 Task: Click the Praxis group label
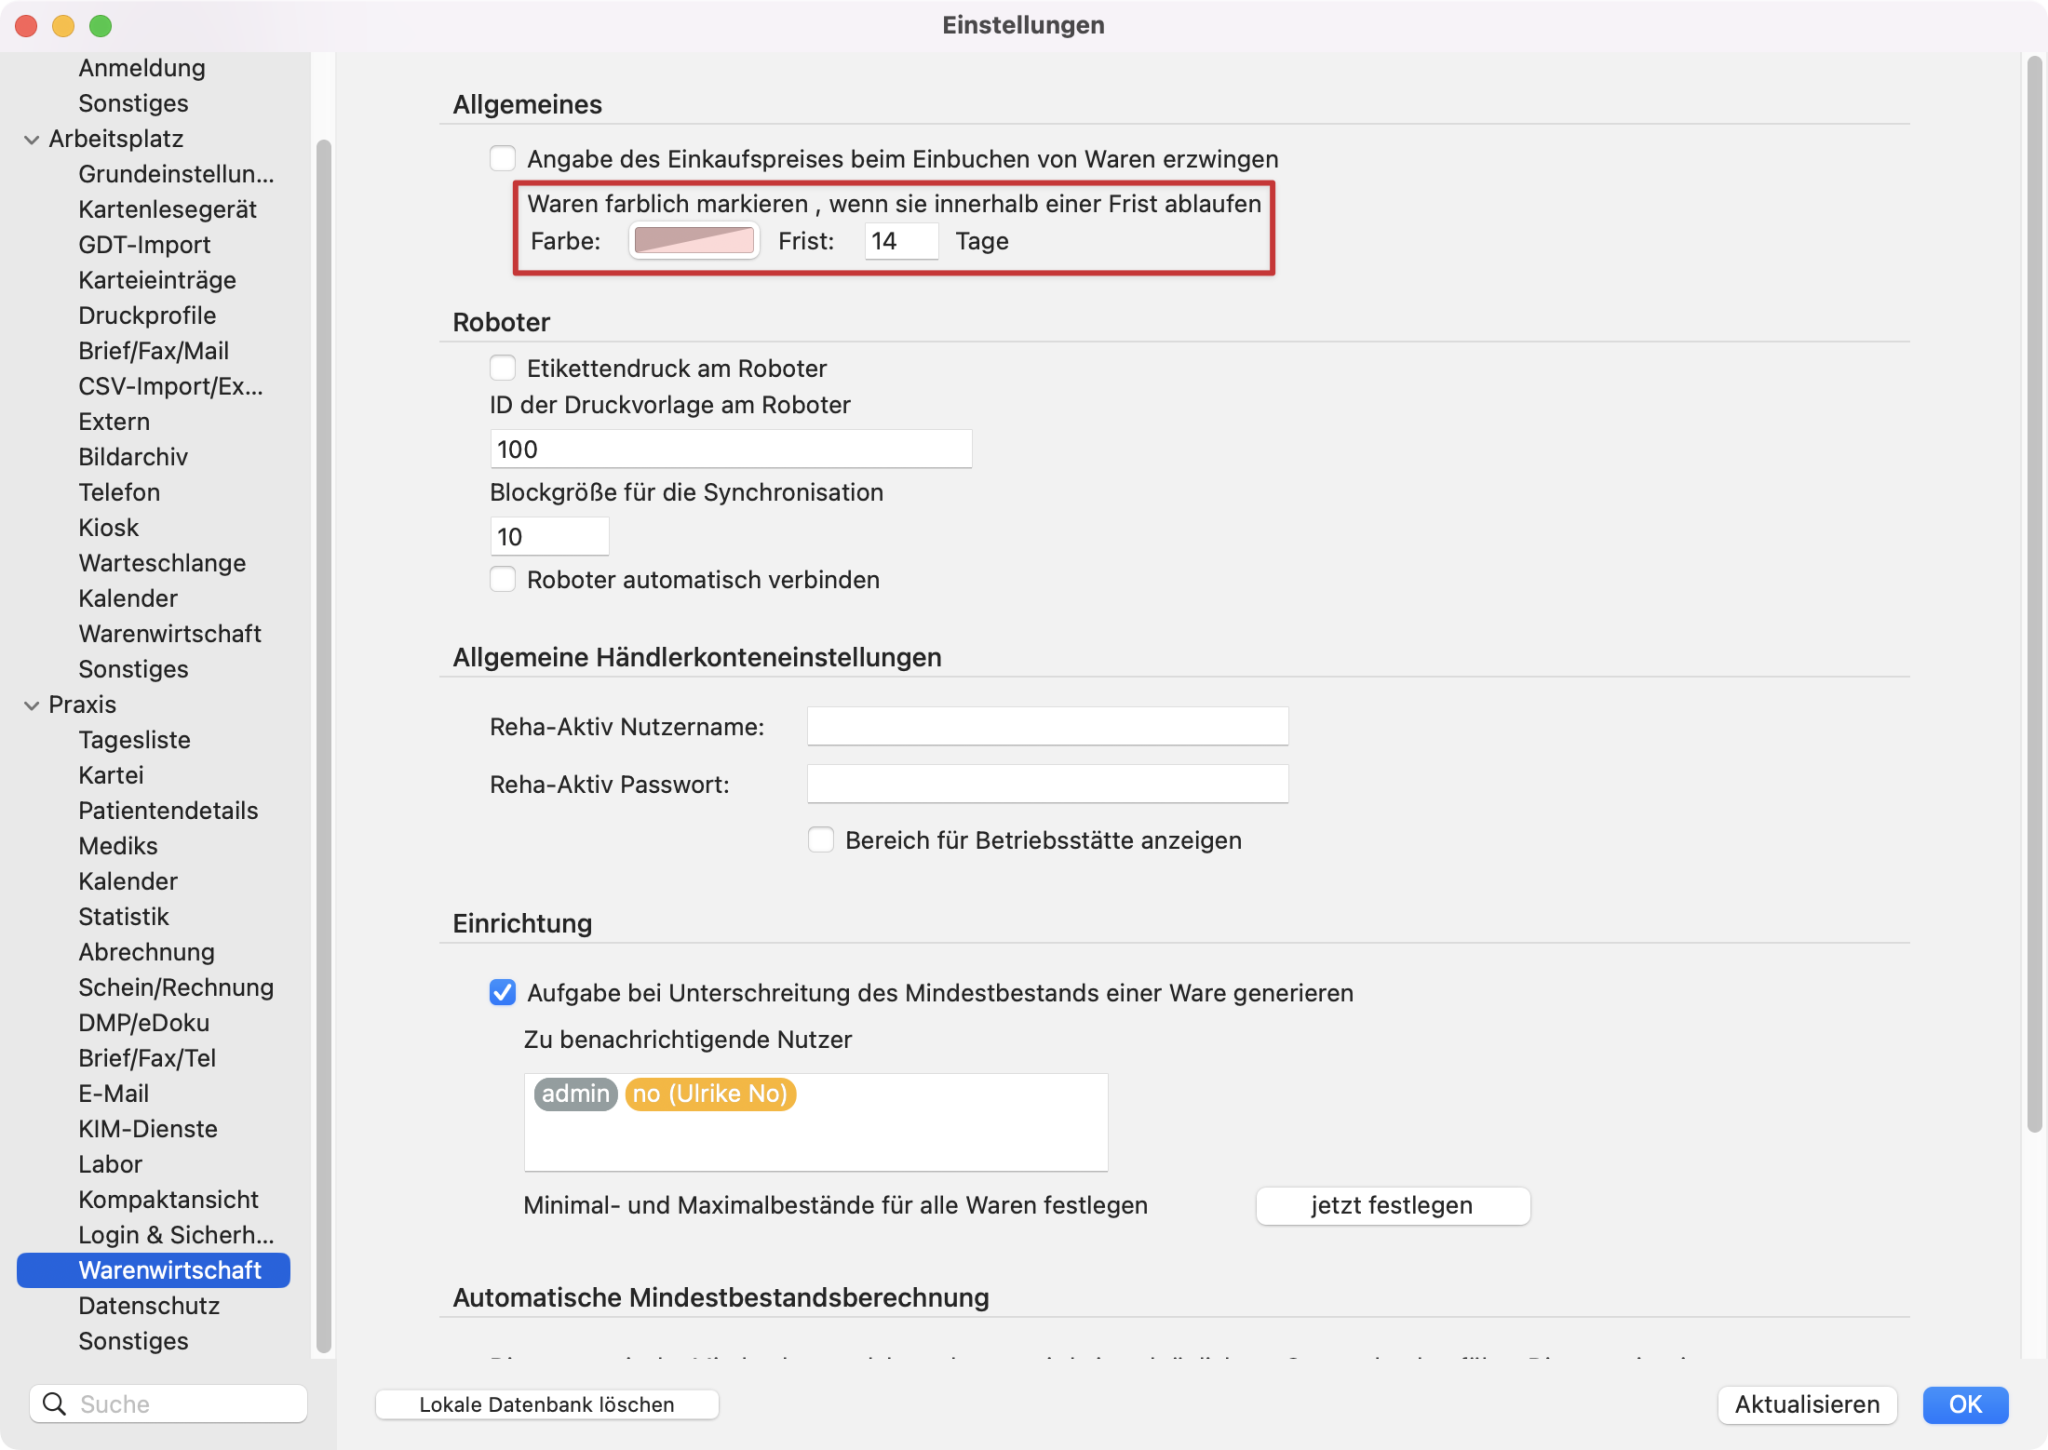coord(82,705)
